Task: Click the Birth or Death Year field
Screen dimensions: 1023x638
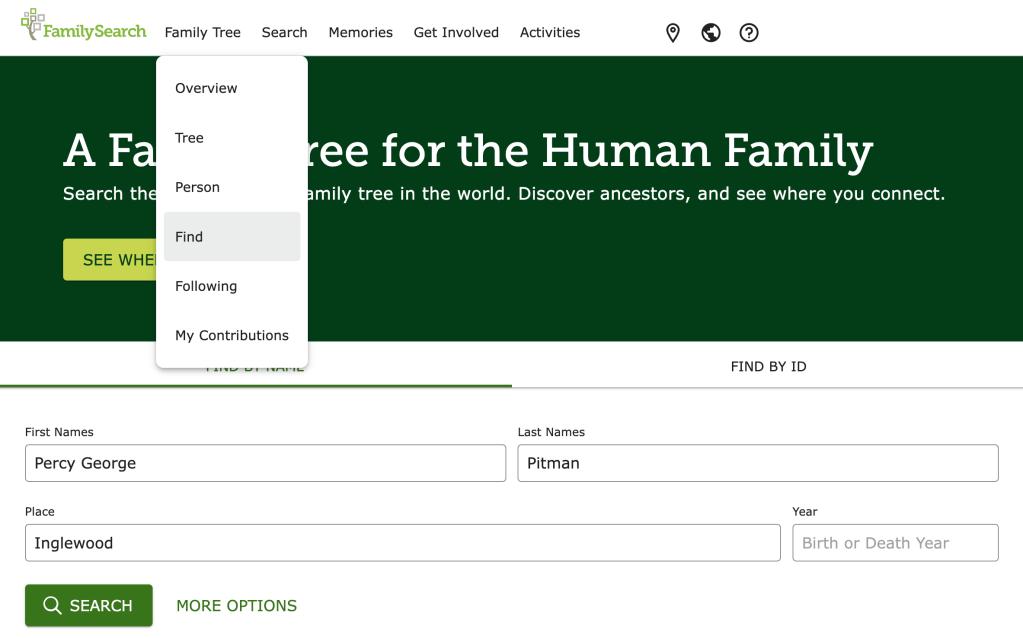Action: [895, 543]
